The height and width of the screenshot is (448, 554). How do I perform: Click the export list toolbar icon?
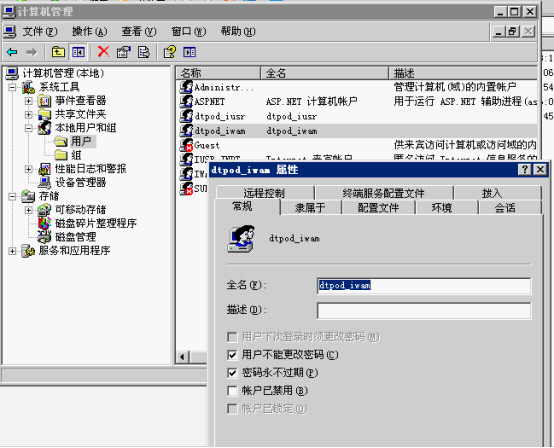143,52
